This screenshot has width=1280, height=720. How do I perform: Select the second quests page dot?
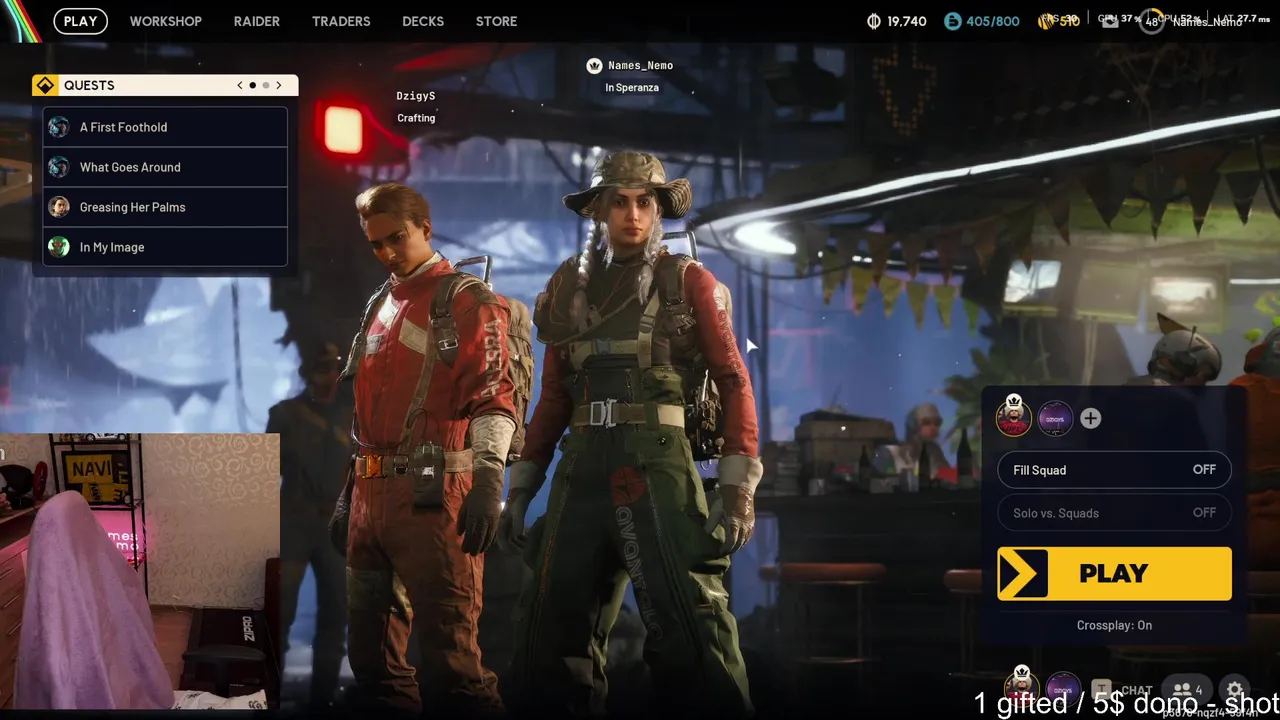(x=266, y=85)
